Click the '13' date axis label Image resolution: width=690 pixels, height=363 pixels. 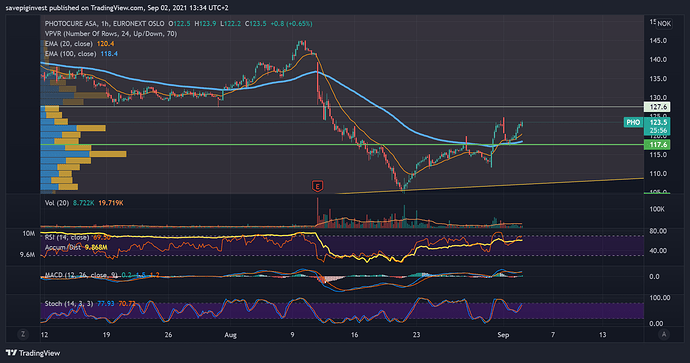point(602,335)
